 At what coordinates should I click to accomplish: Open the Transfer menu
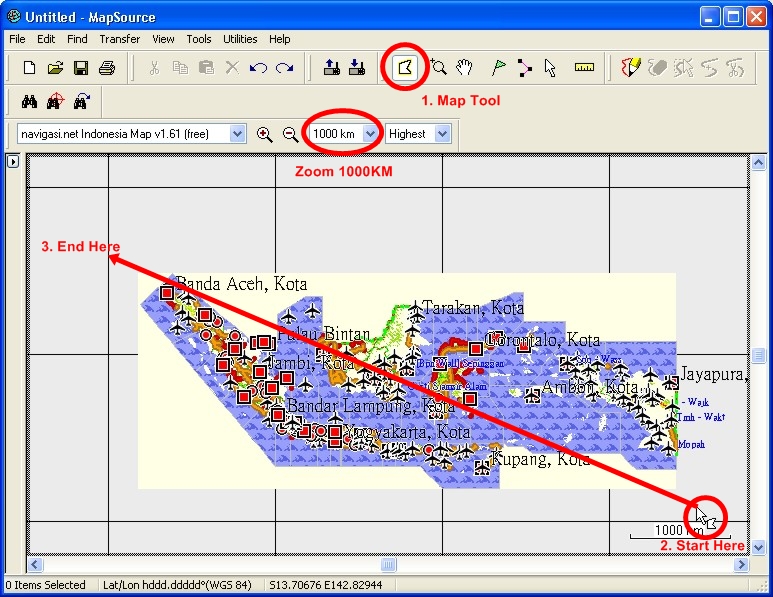point(120,39)
